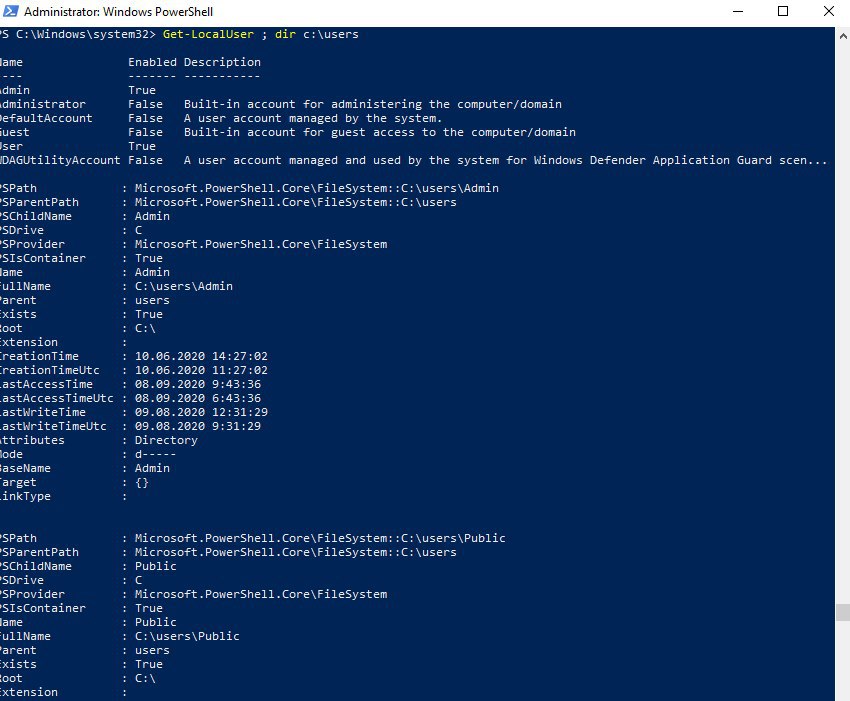This screenshot has height=701, width=850.
Task: Click LastAccessTimeUtc value '08.09.2020 6:43:36'
Action: [x=198, y=398]
